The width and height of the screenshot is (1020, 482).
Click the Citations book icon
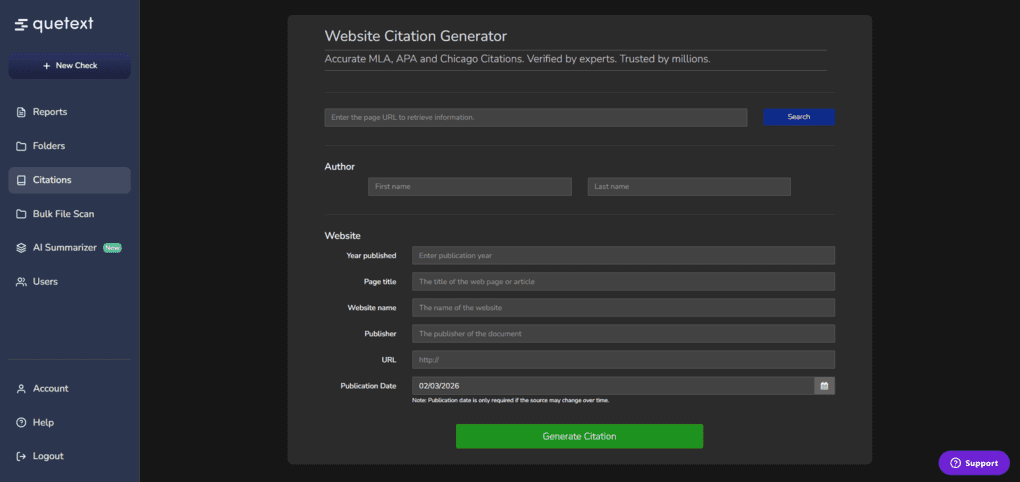pos(21,180)
